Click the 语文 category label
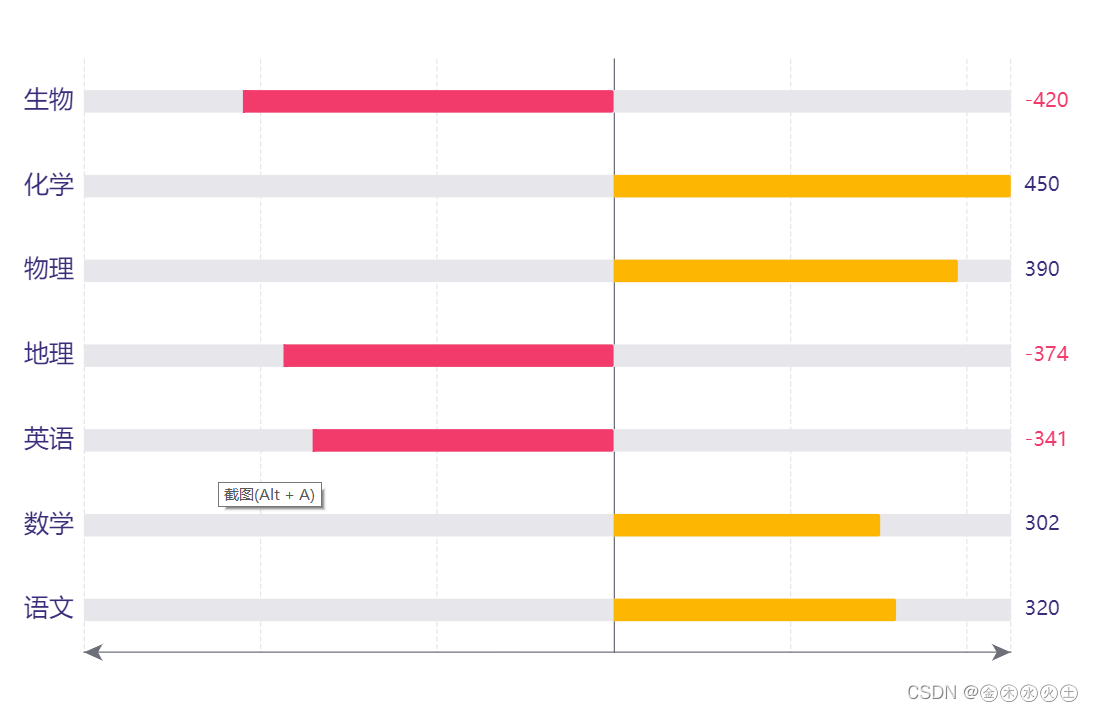1093x712 pixels. (49, 608)
